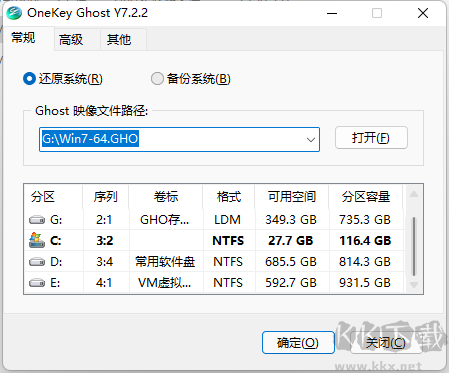Viewport: 449px width, 373px height.
Task: Click the 可用空间 column header
Action: tap(292, 197)
